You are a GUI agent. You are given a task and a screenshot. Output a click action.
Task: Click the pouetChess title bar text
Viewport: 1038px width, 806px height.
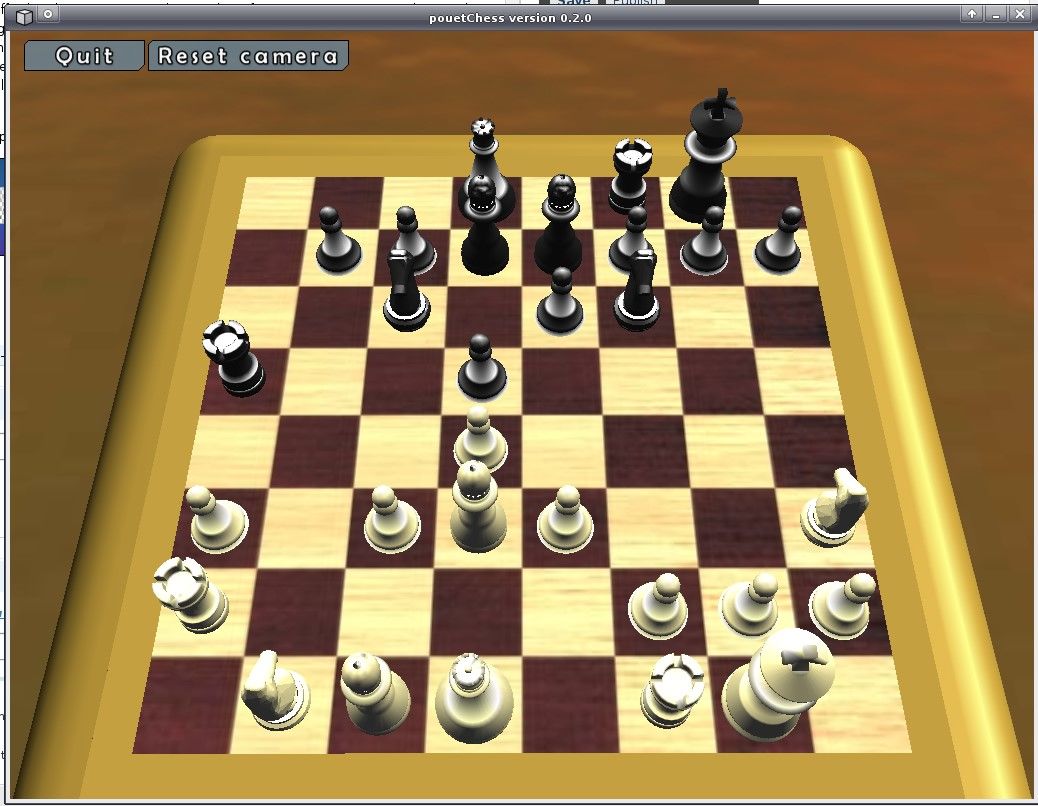pos(517,17)
